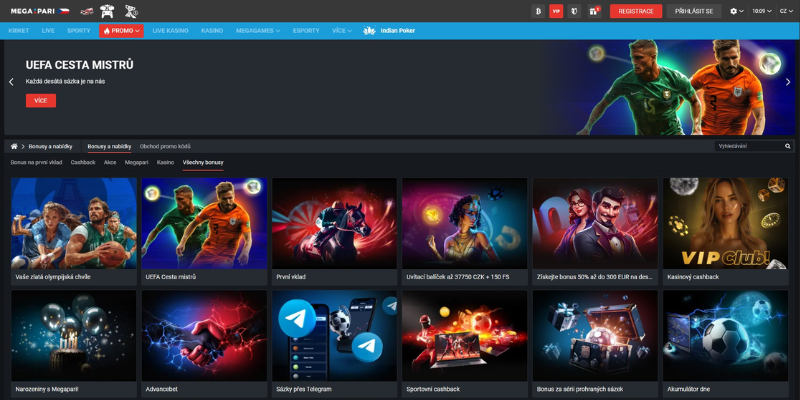Click the Kasinový cashback caption text

pos(693,277)
